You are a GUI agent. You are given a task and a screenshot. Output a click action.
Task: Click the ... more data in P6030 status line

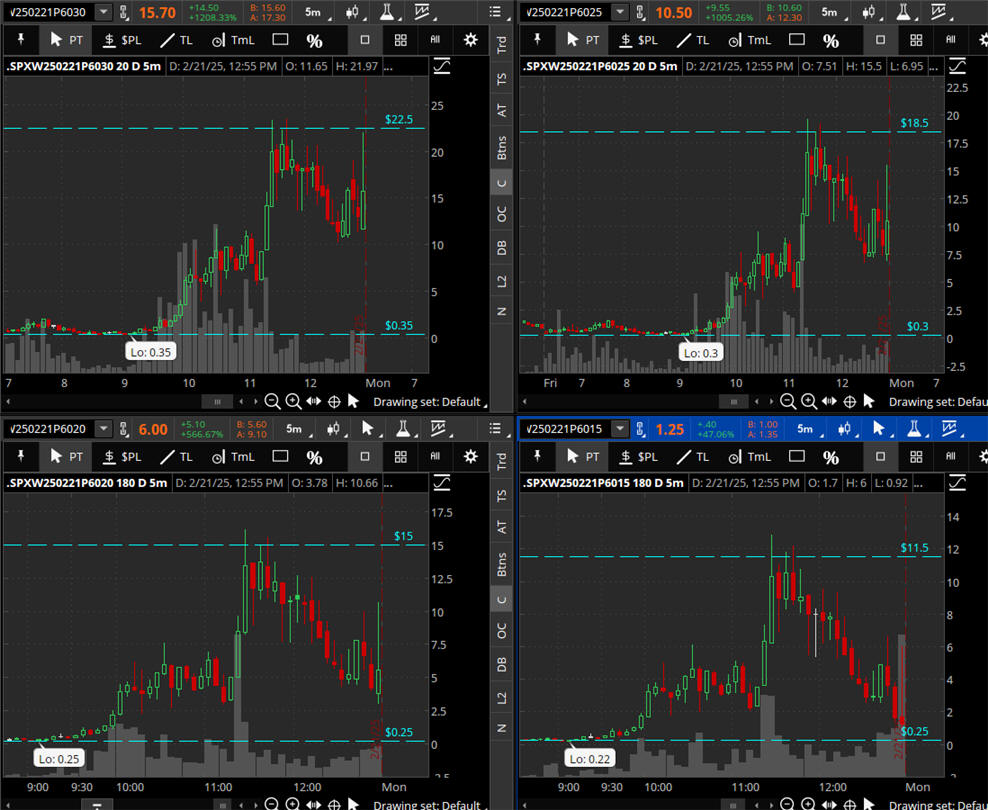point(388,66)
